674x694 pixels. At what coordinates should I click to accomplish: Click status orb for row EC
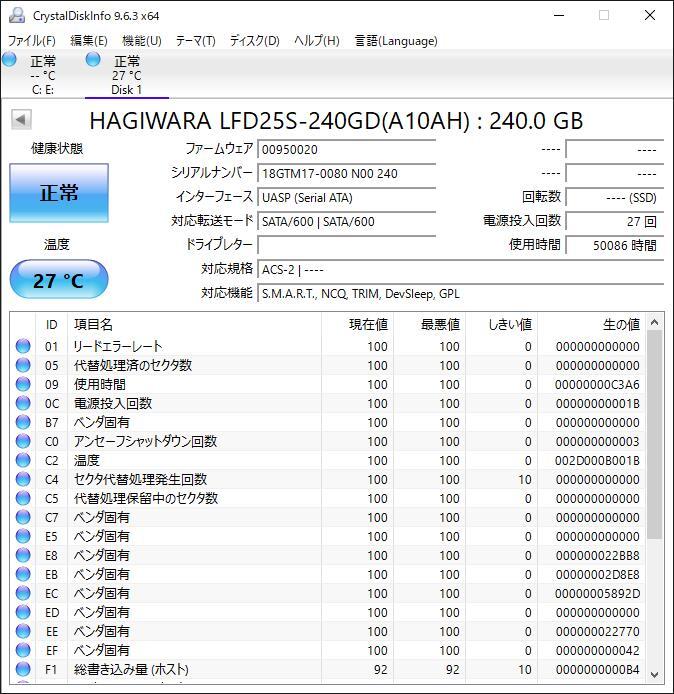pos(23,594)
